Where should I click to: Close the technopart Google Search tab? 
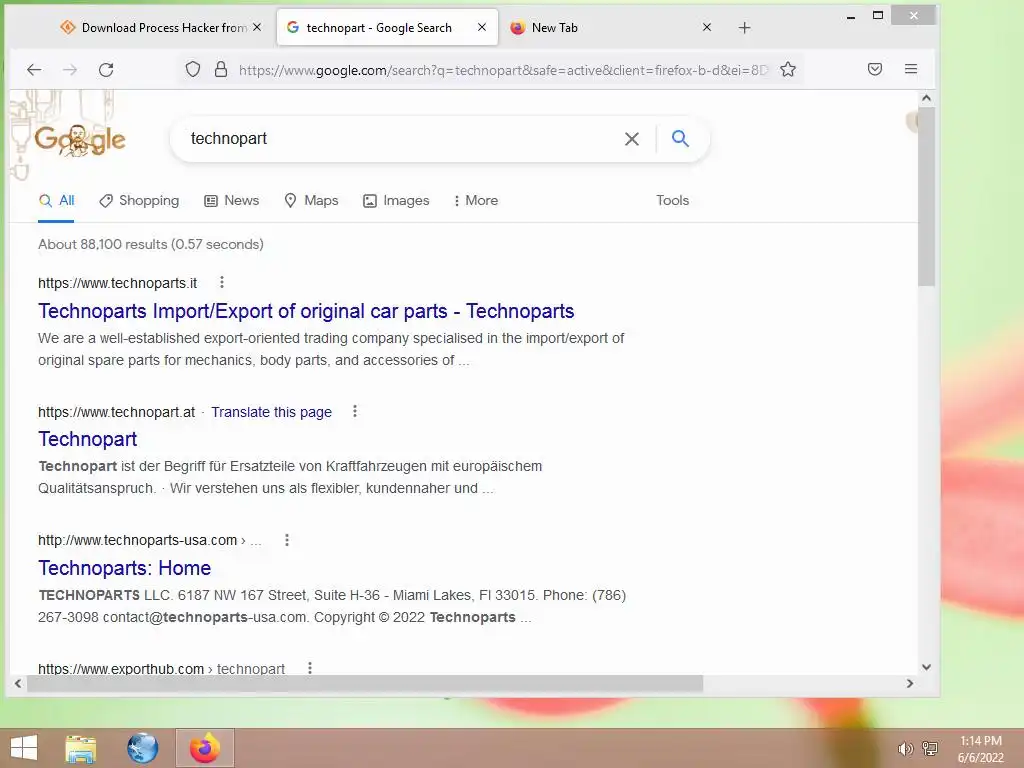pyautogui.click(x=482, y=27)
